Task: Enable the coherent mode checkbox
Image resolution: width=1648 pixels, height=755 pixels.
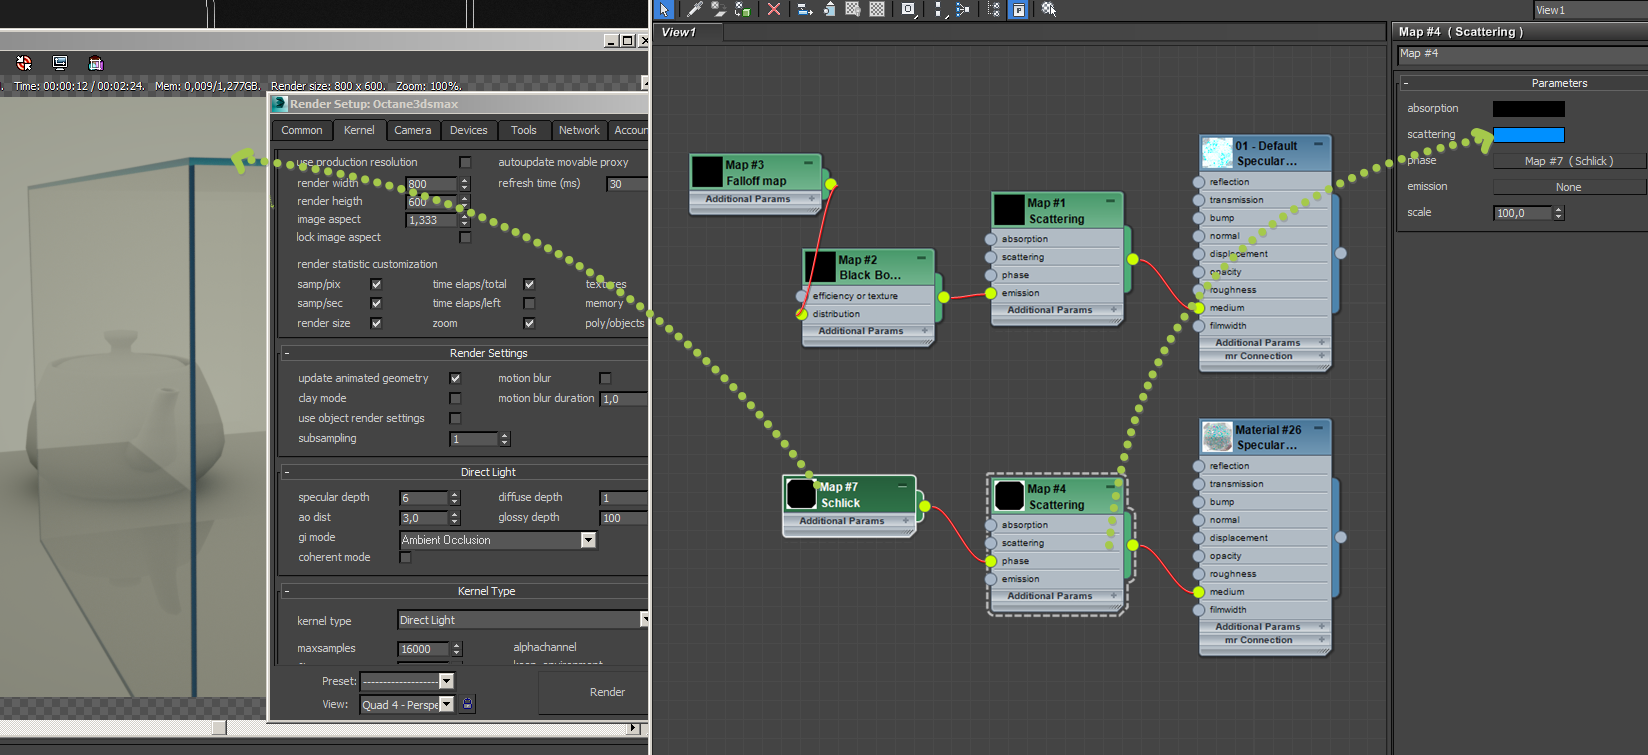Action: (x=405, y=557)
